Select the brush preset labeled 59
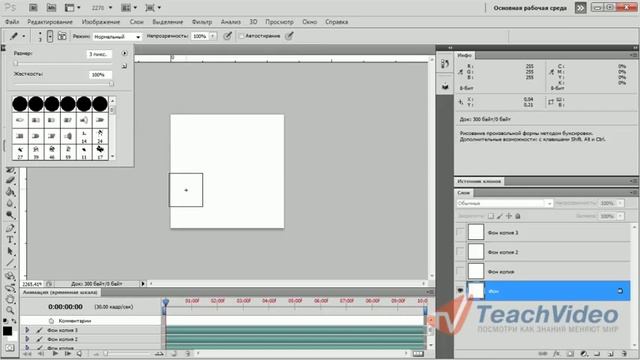The height and width of the screenshot is (360, 640). pos(68,152)
